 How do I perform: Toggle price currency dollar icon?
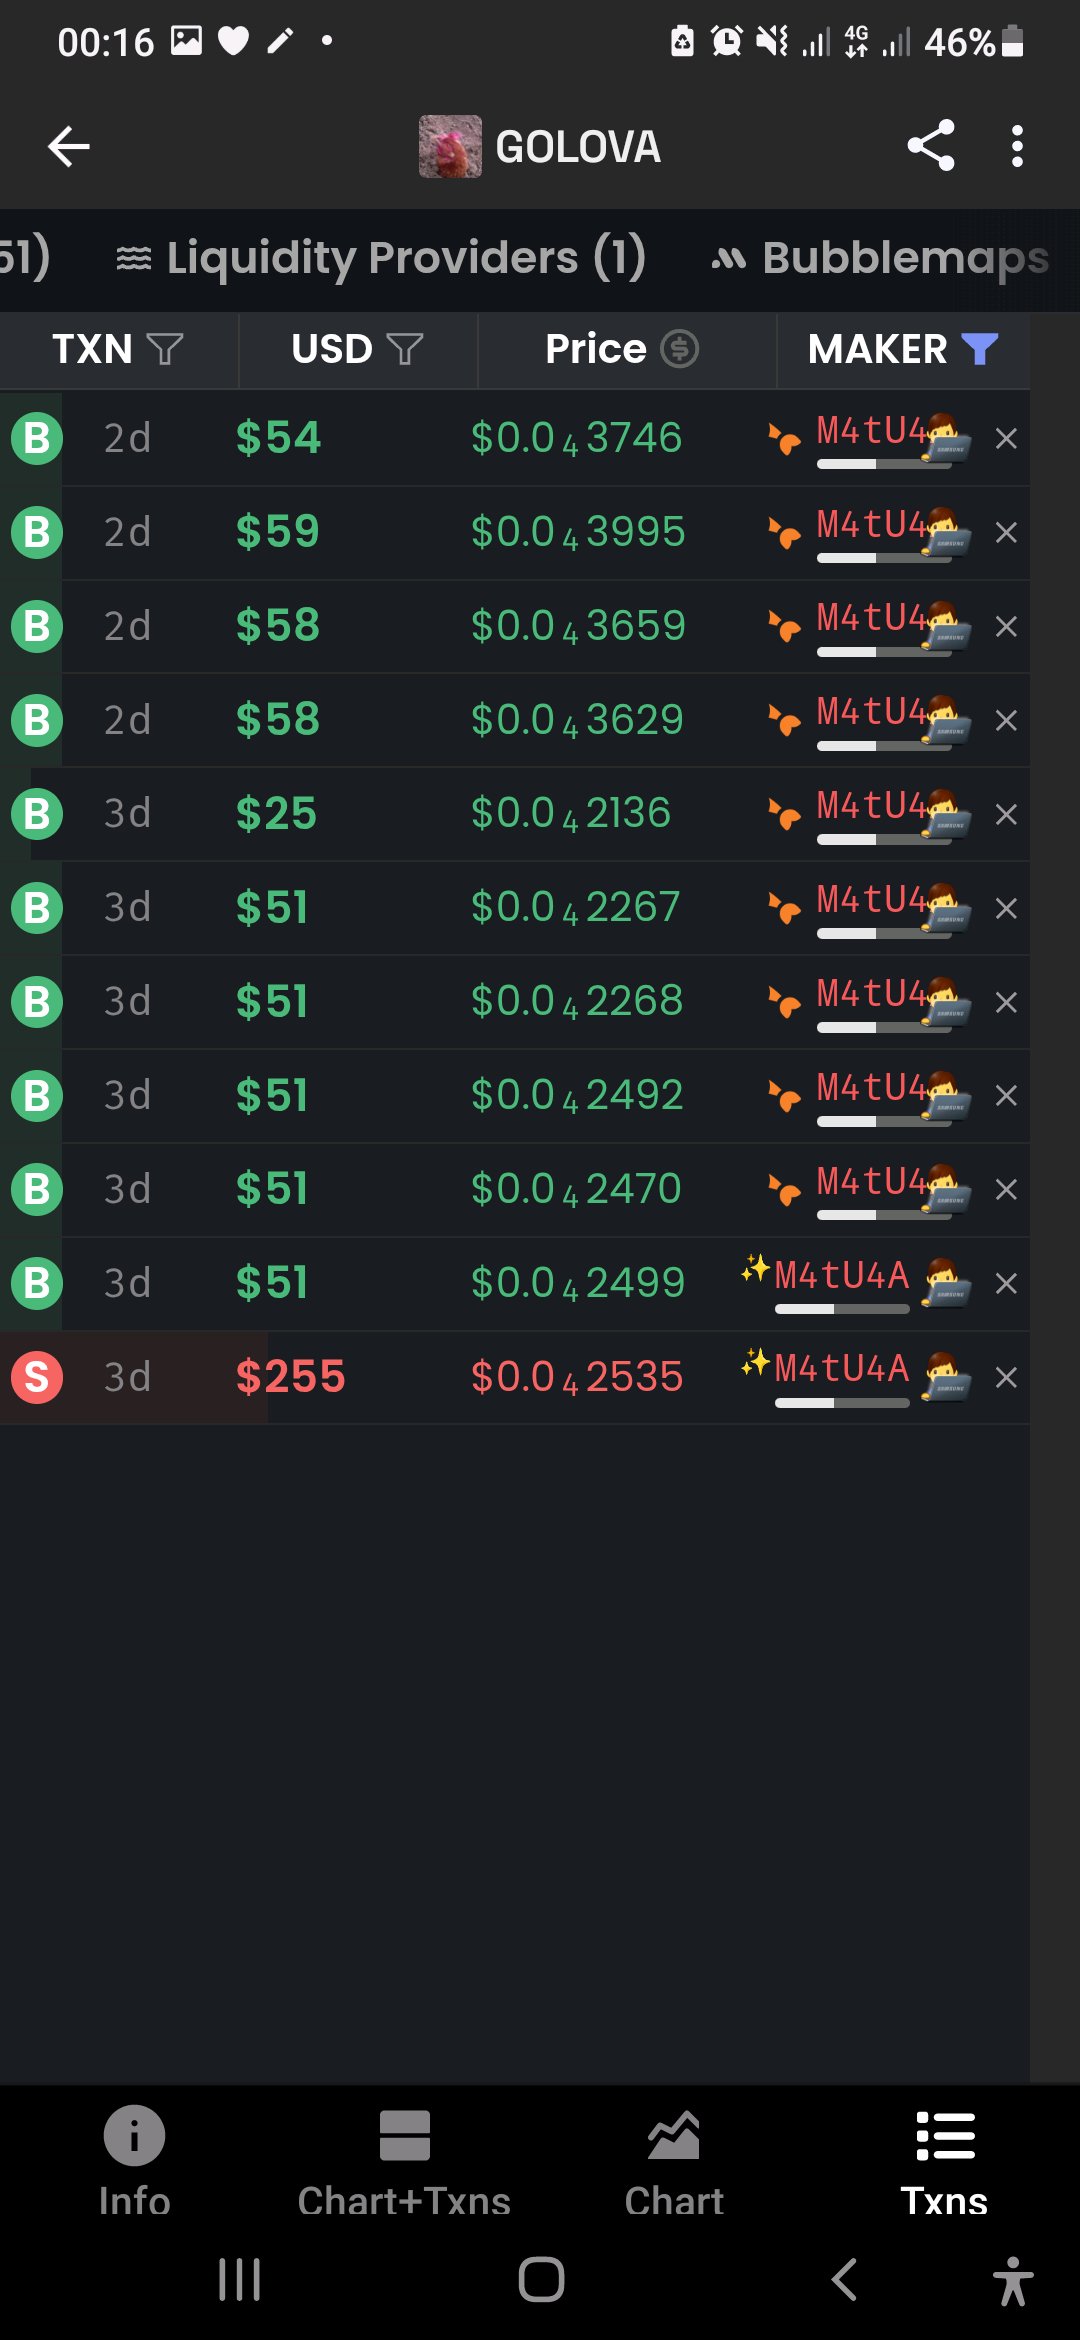[680, 349]
